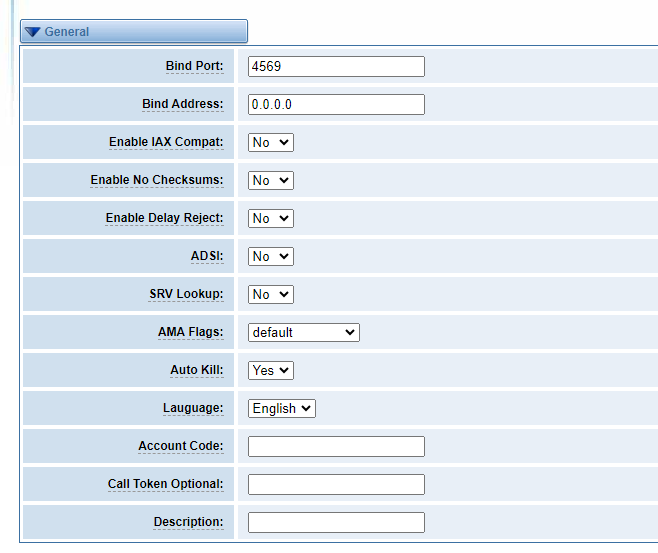Click the Enable Delay Reject label
Image resolution: width=658 pixels, height=553 pixels.
point(164,218)
